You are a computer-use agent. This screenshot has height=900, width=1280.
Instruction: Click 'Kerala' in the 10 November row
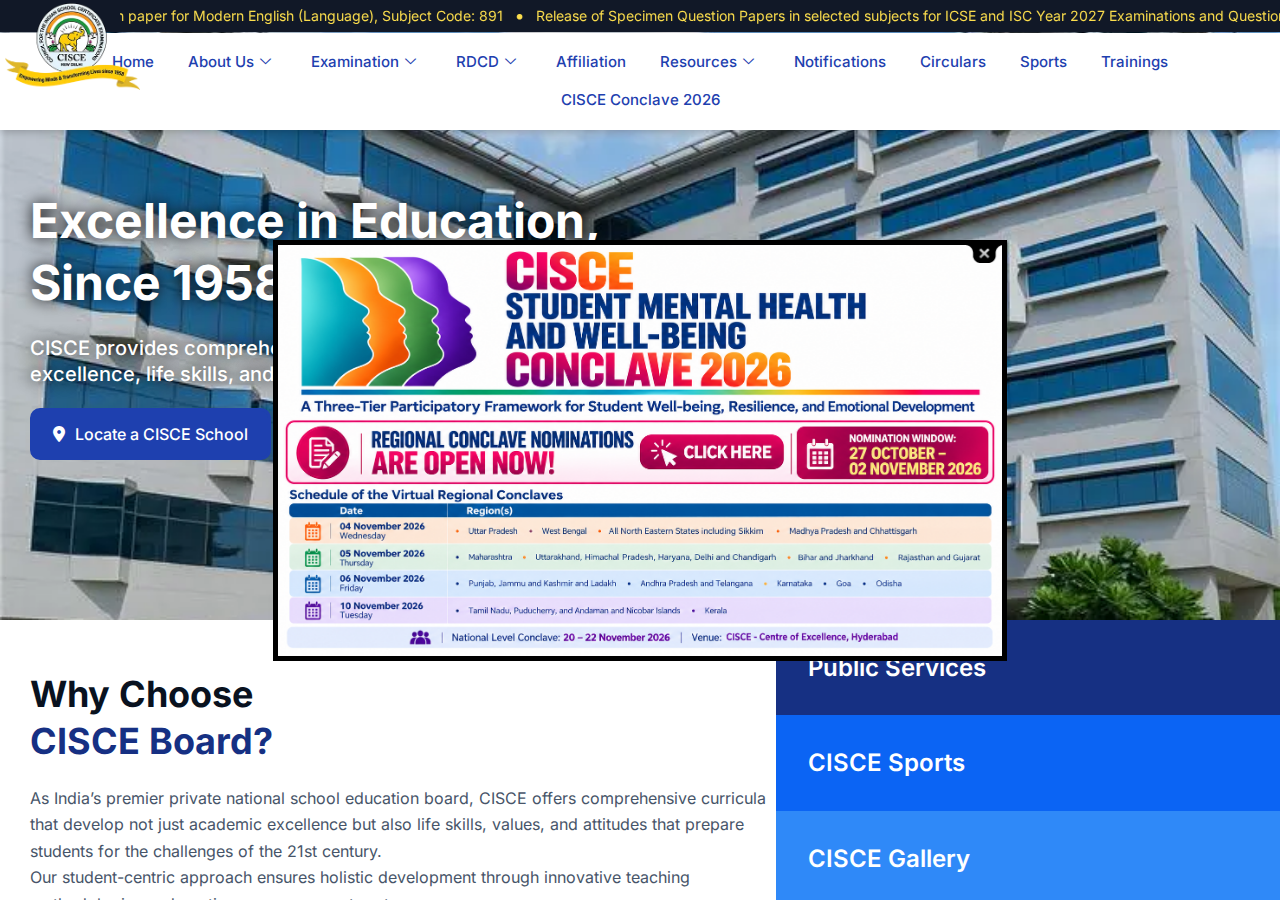(716, 610)
